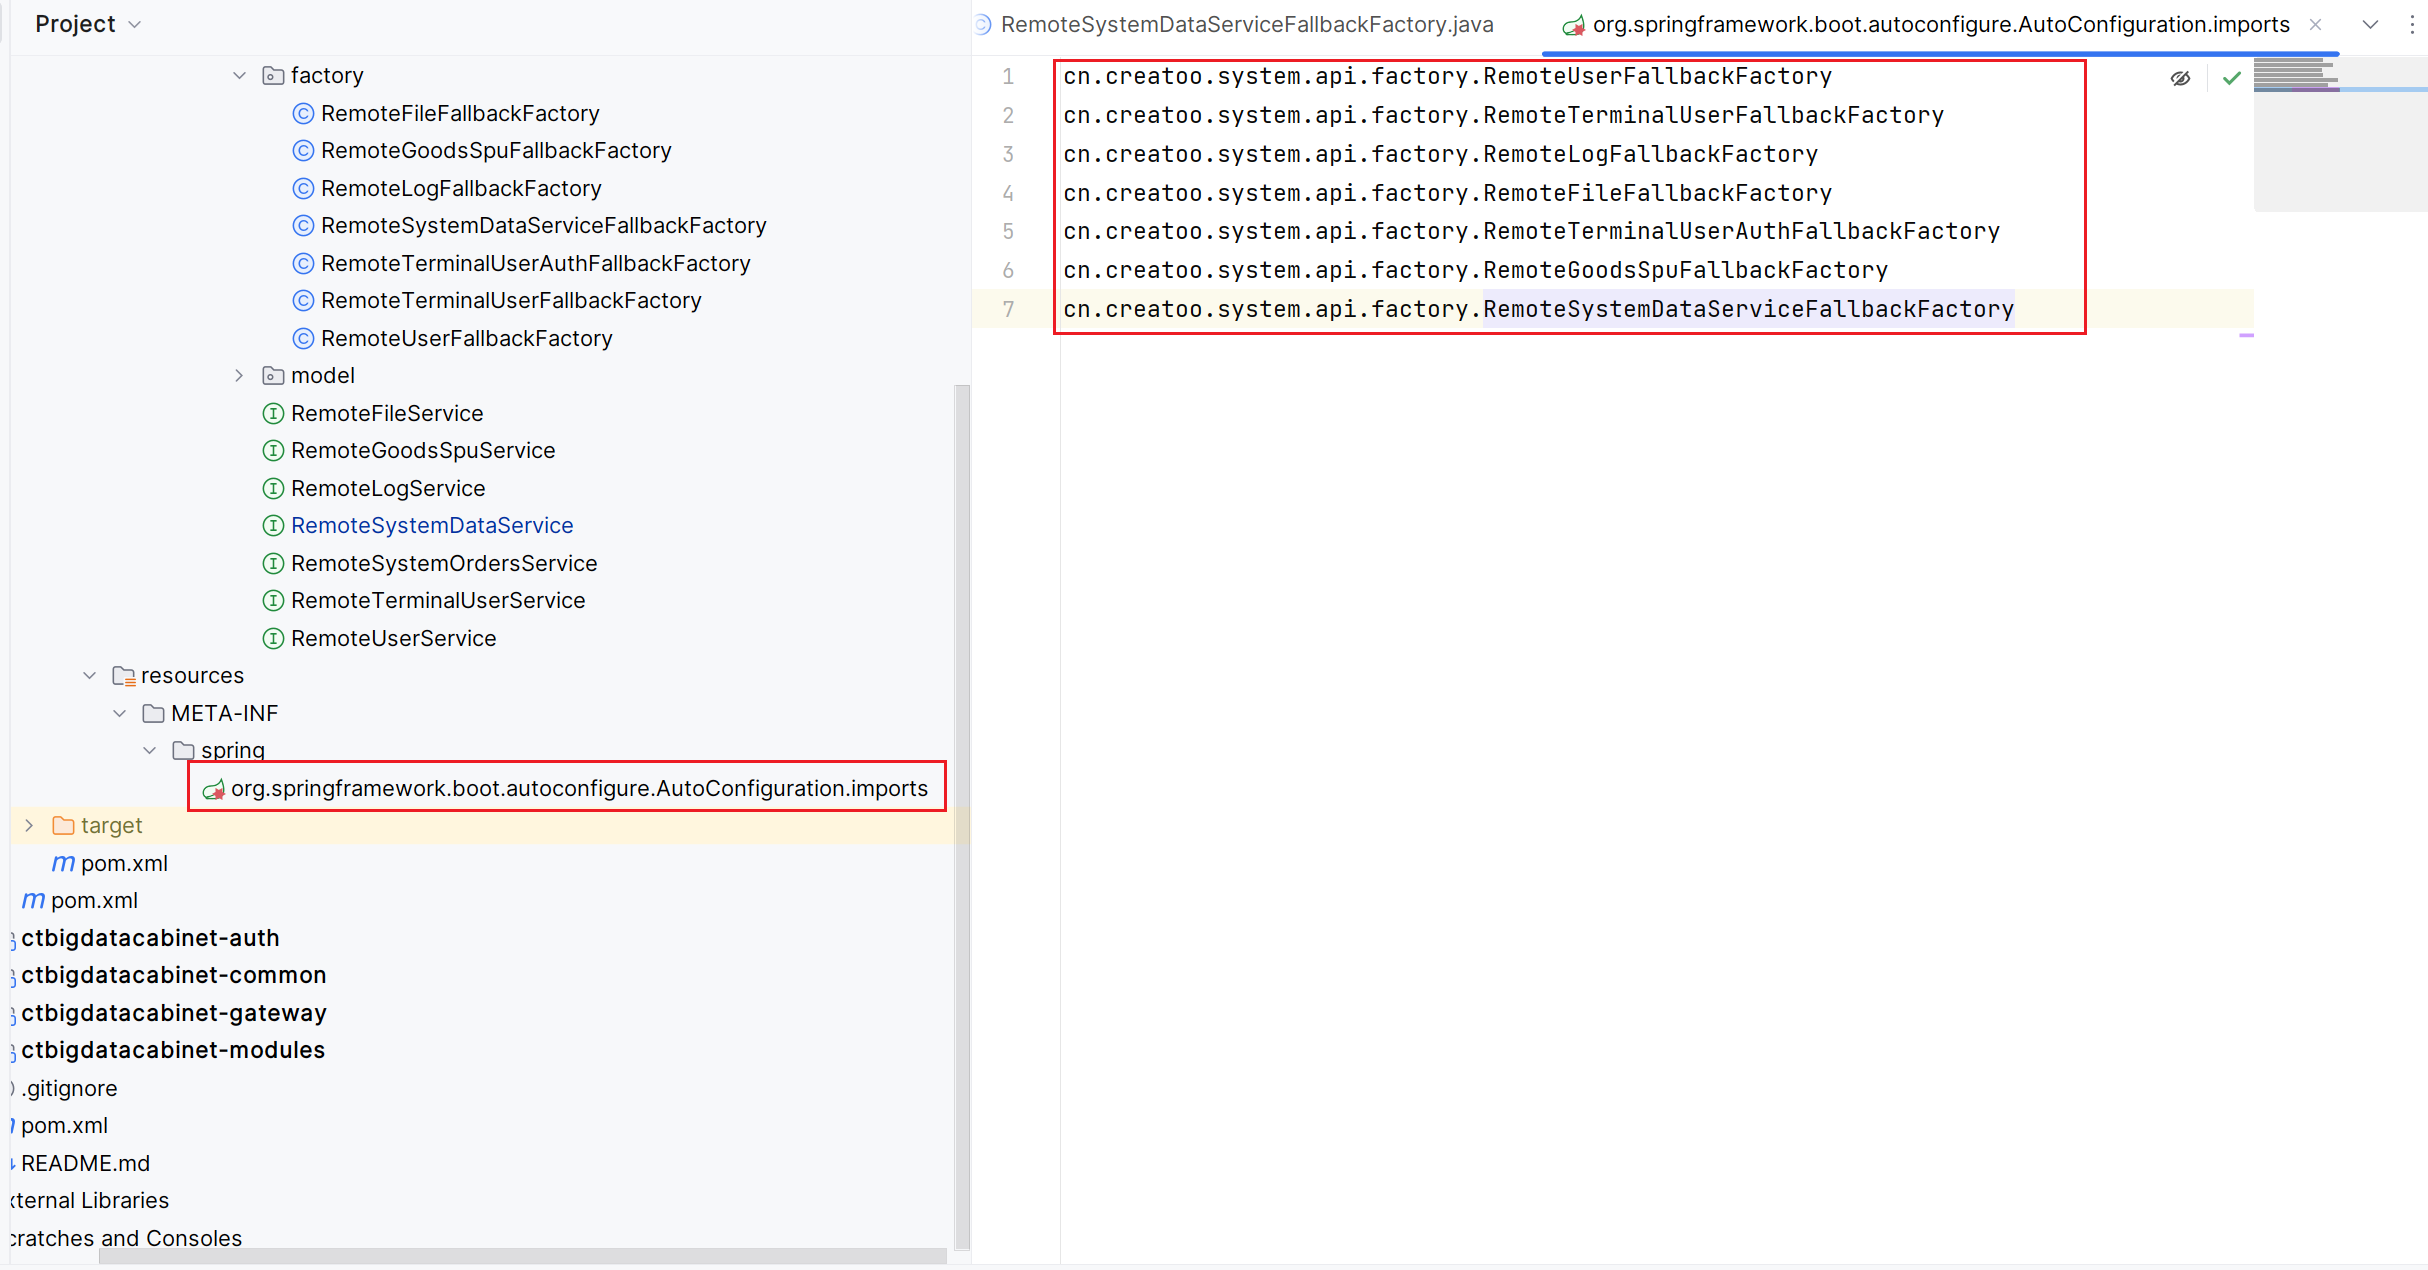Click the editor tabs three-dot options icon
Screen dimensions: 2428x1270
click(x=2411, y=25)
